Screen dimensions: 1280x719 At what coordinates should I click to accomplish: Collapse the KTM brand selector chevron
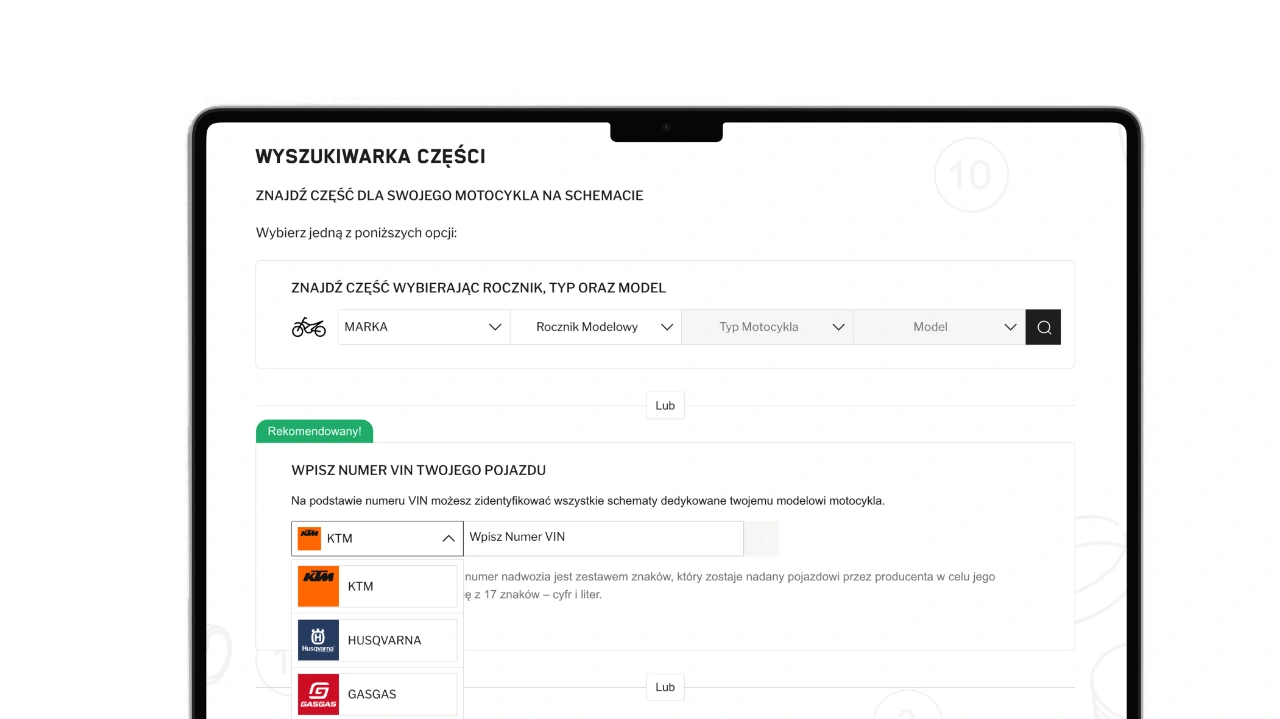(448, 538)
